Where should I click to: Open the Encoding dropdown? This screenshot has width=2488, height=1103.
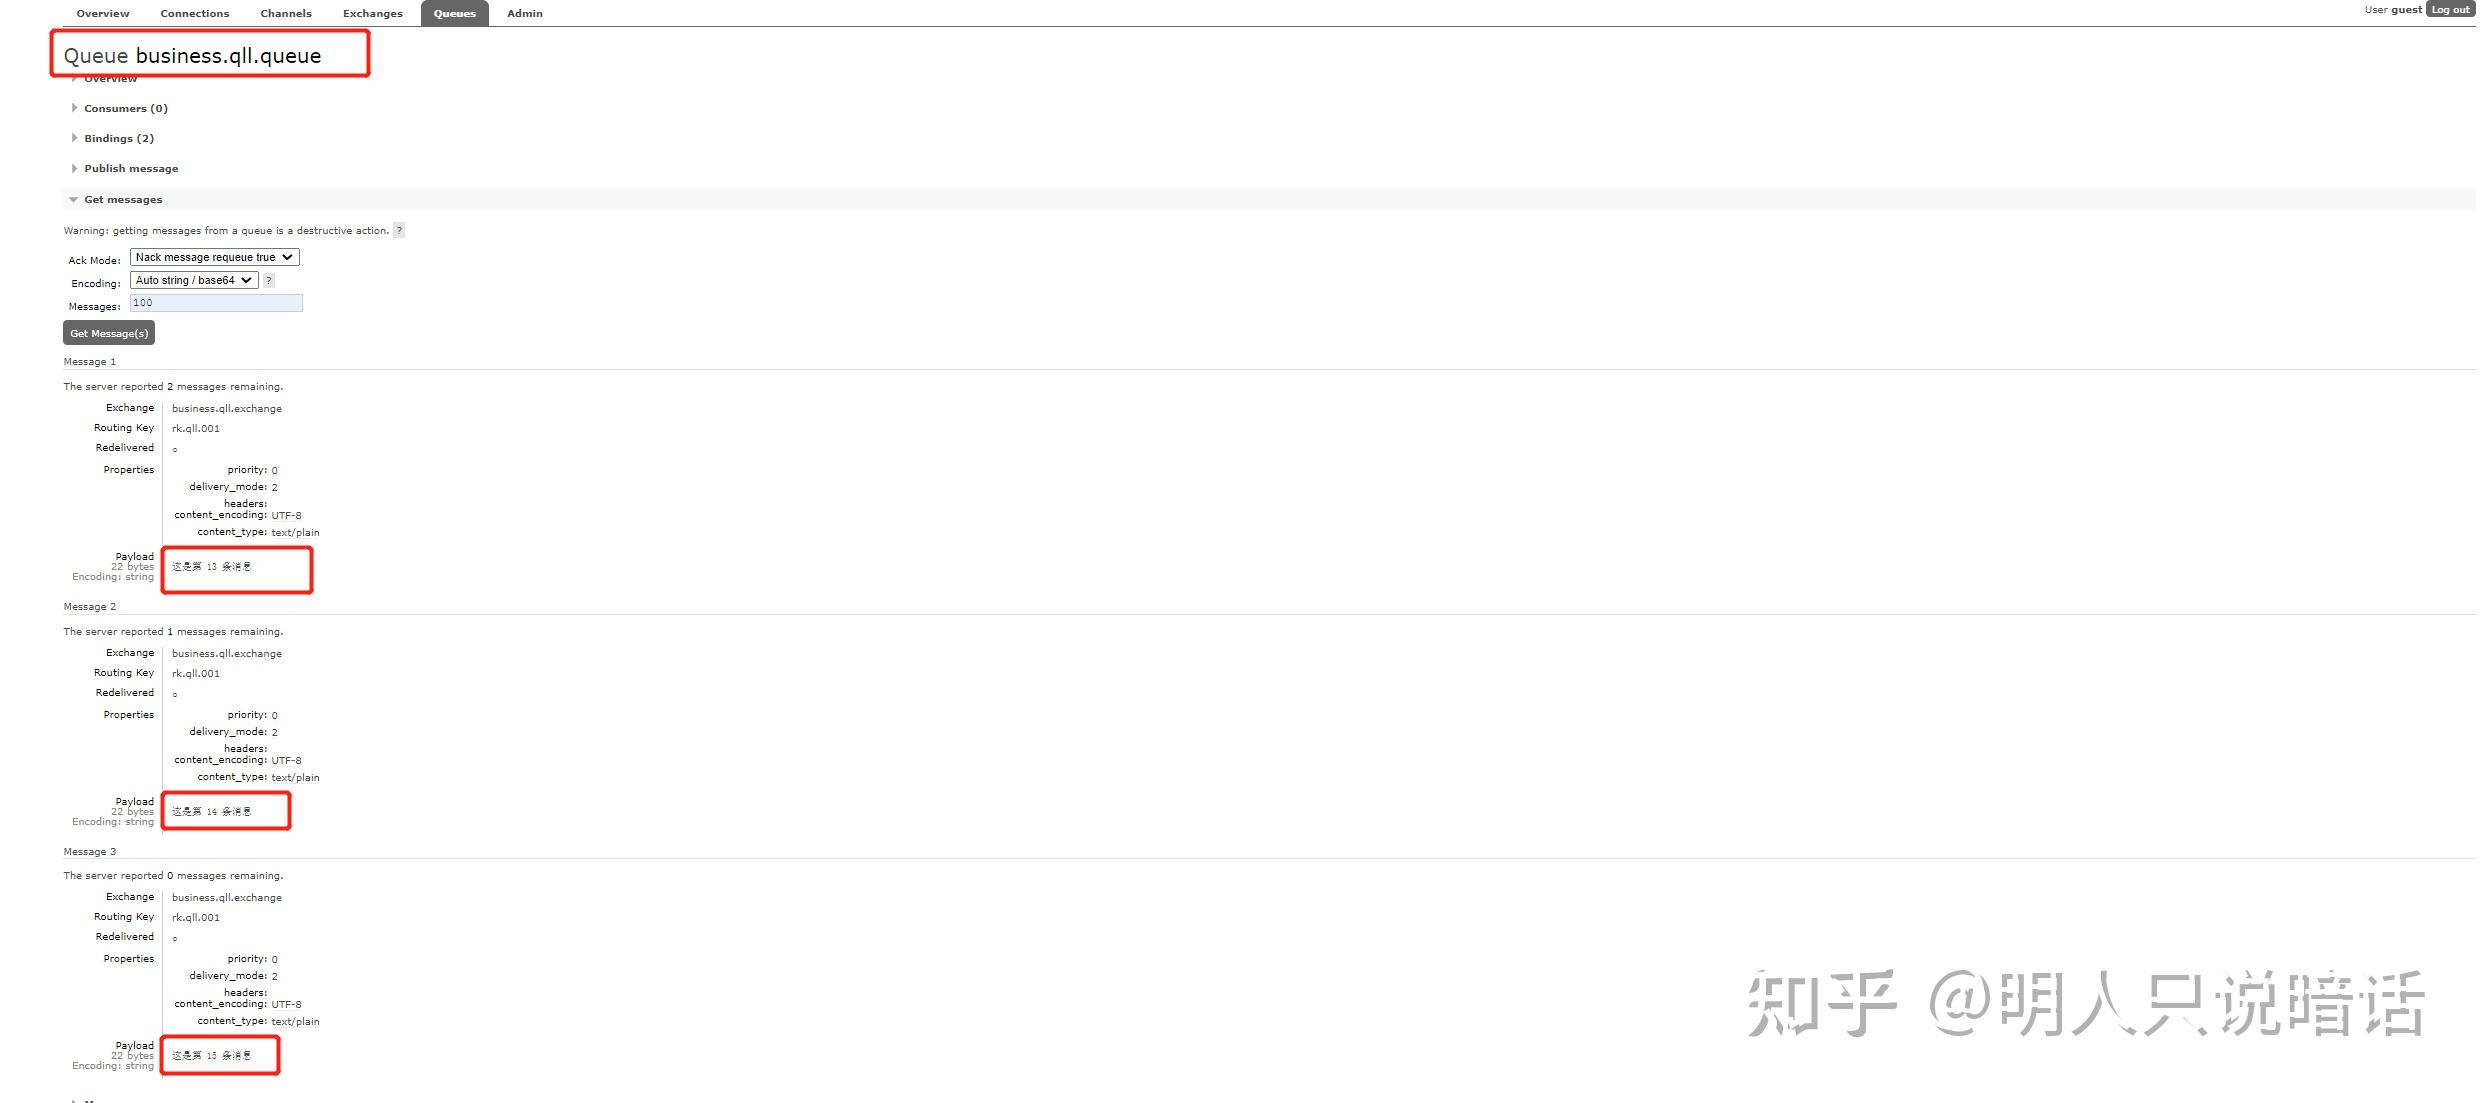[193, 280]
